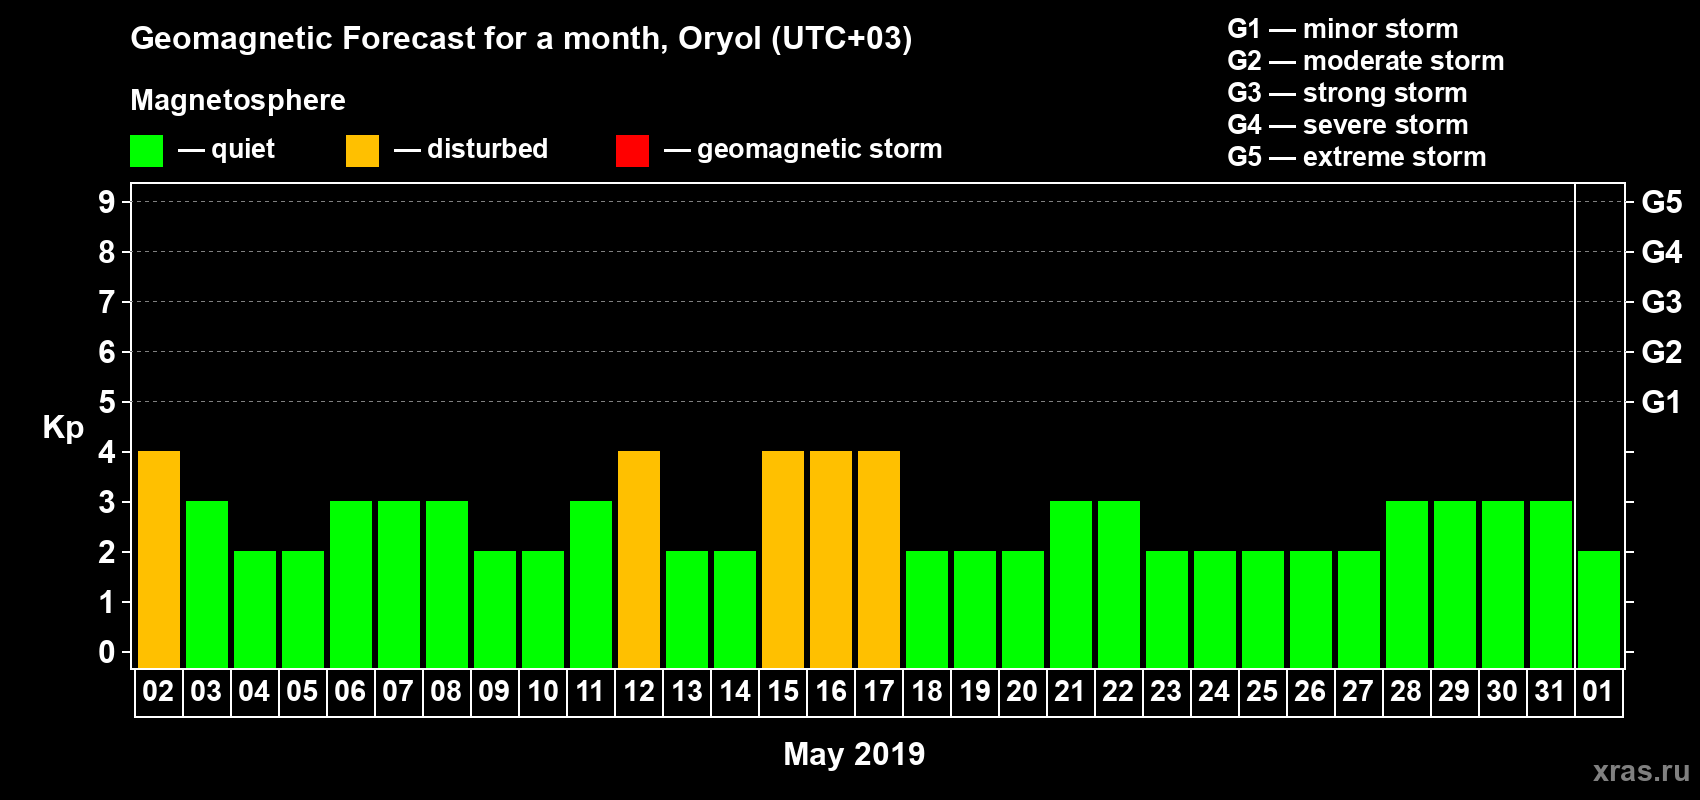Viewport: 1700px width, 800px height.
Task: Select the orange bar for day 12
Action: [x=639, y=559]
